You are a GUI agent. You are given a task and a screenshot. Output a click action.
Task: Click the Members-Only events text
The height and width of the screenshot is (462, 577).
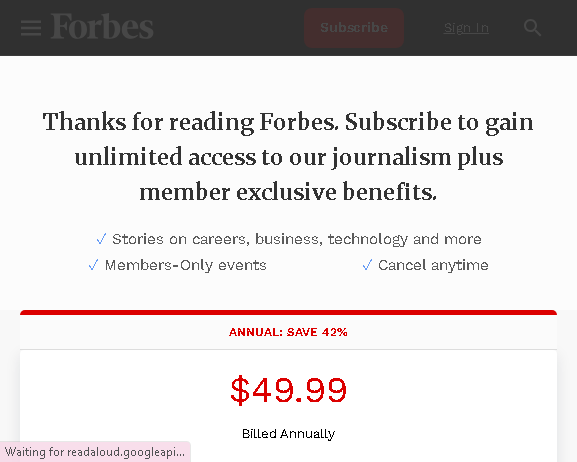(x=186, y=265)
